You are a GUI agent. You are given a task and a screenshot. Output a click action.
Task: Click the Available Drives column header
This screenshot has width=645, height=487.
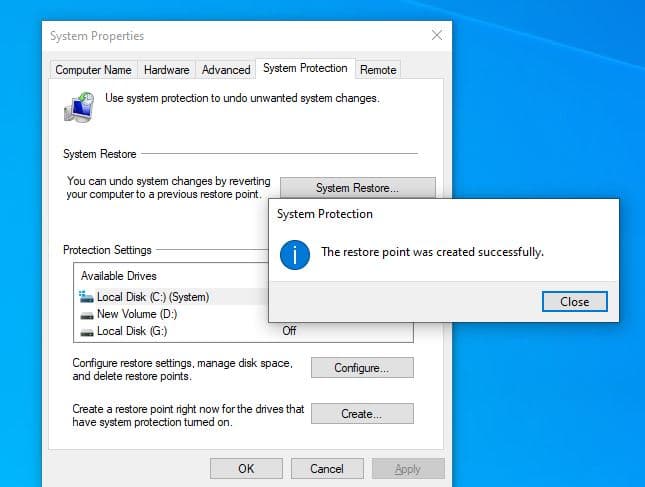[120, 276]
